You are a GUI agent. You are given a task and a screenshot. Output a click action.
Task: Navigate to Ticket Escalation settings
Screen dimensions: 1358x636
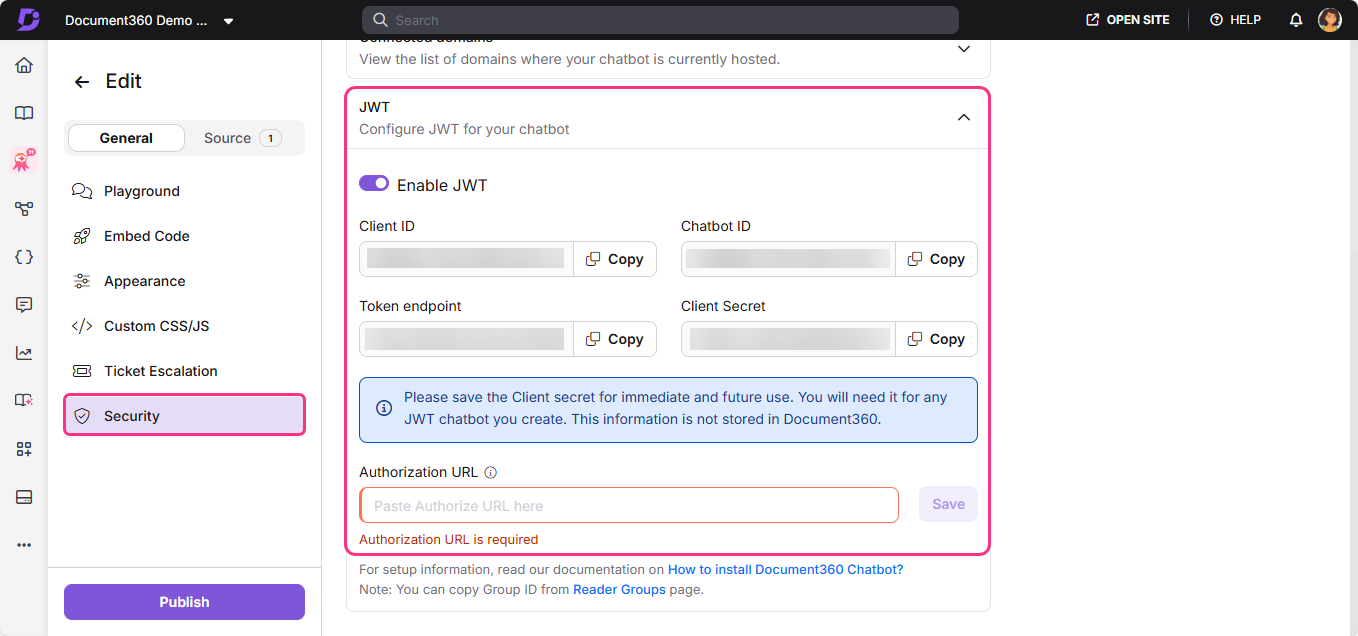tap(161, 370)
